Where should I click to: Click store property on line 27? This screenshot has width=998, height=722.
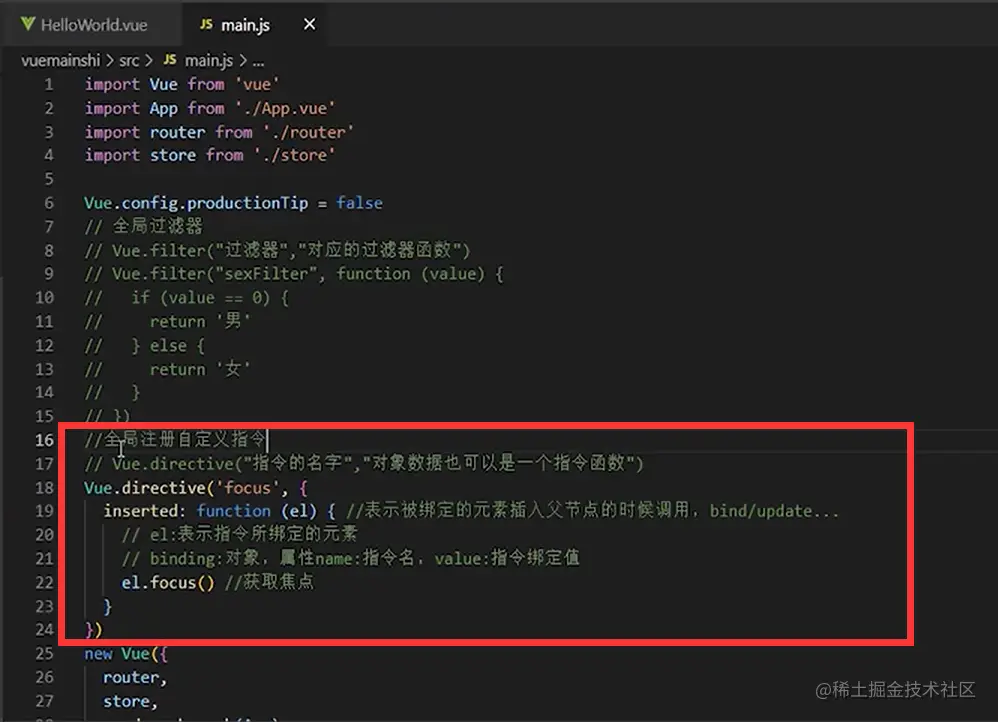[x=127, y=701]
